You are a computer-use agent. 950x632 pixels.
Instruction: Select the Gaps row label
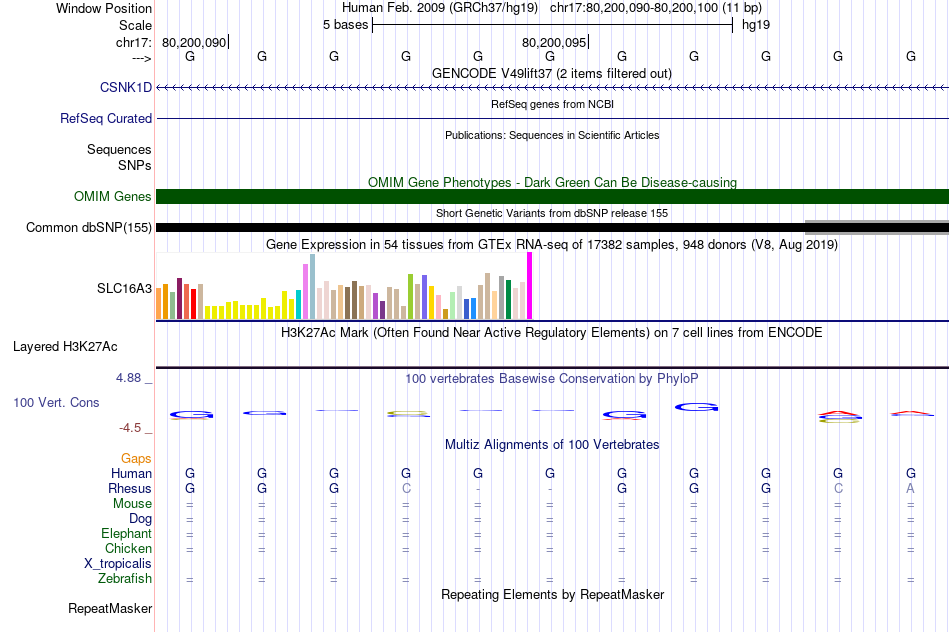136,459
